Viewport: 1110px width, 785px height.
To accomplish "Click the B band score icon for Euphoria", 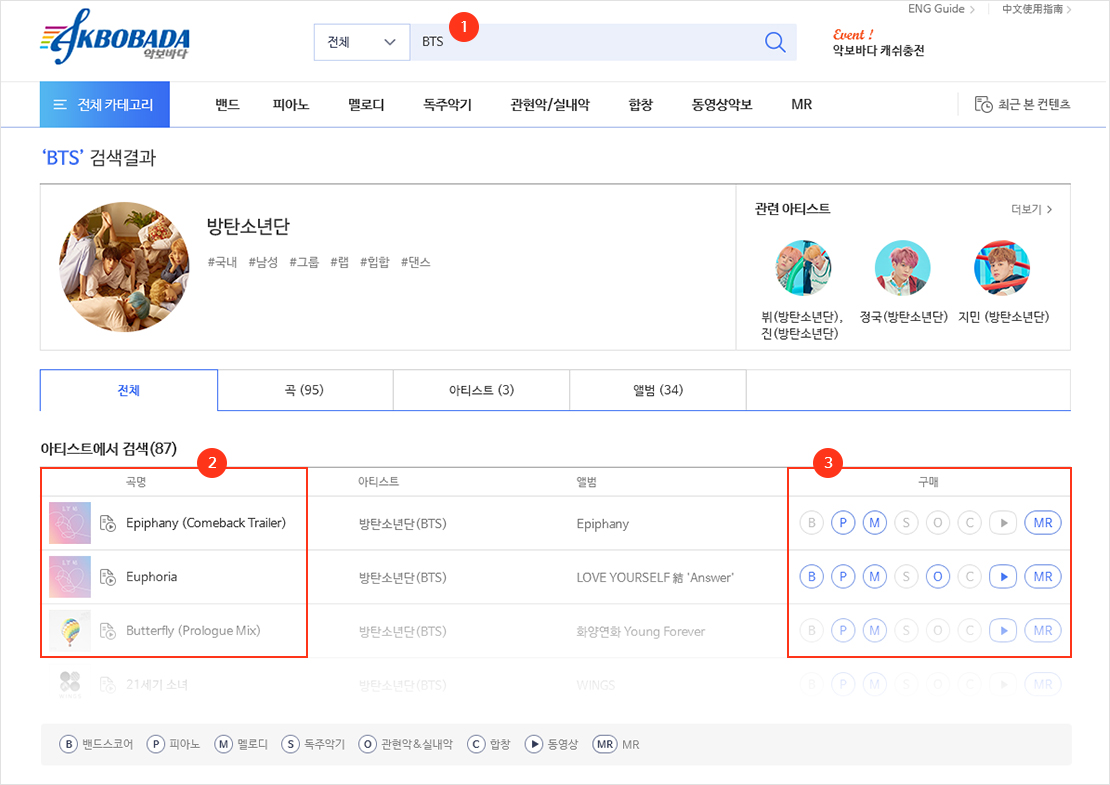I will click(811, 577).
